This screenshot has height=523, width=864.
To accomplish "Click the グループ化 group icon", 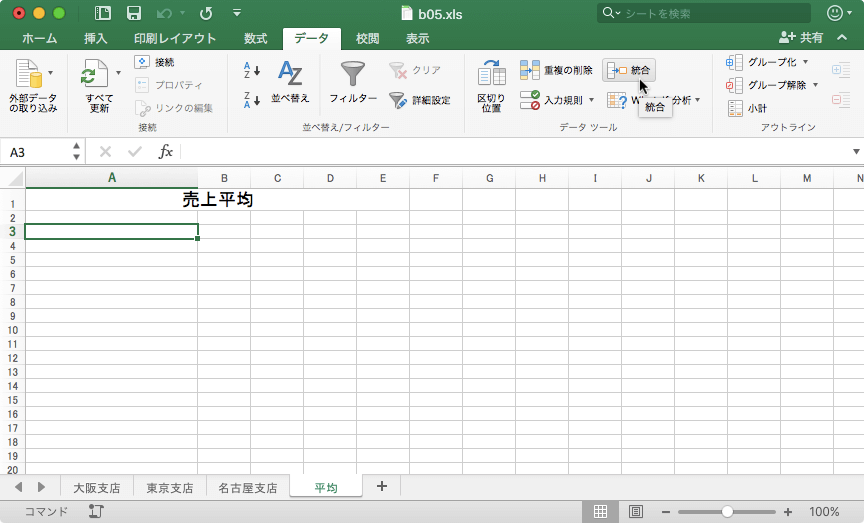I will coord(734,62).
